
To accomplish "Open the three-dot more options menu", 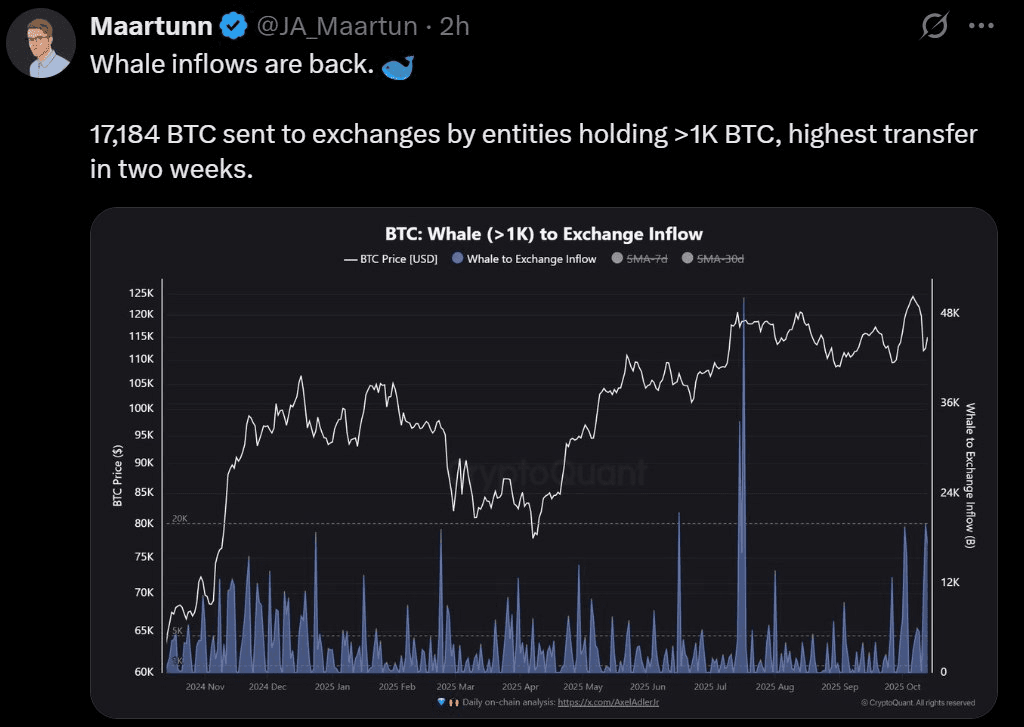I will [982, 27].
